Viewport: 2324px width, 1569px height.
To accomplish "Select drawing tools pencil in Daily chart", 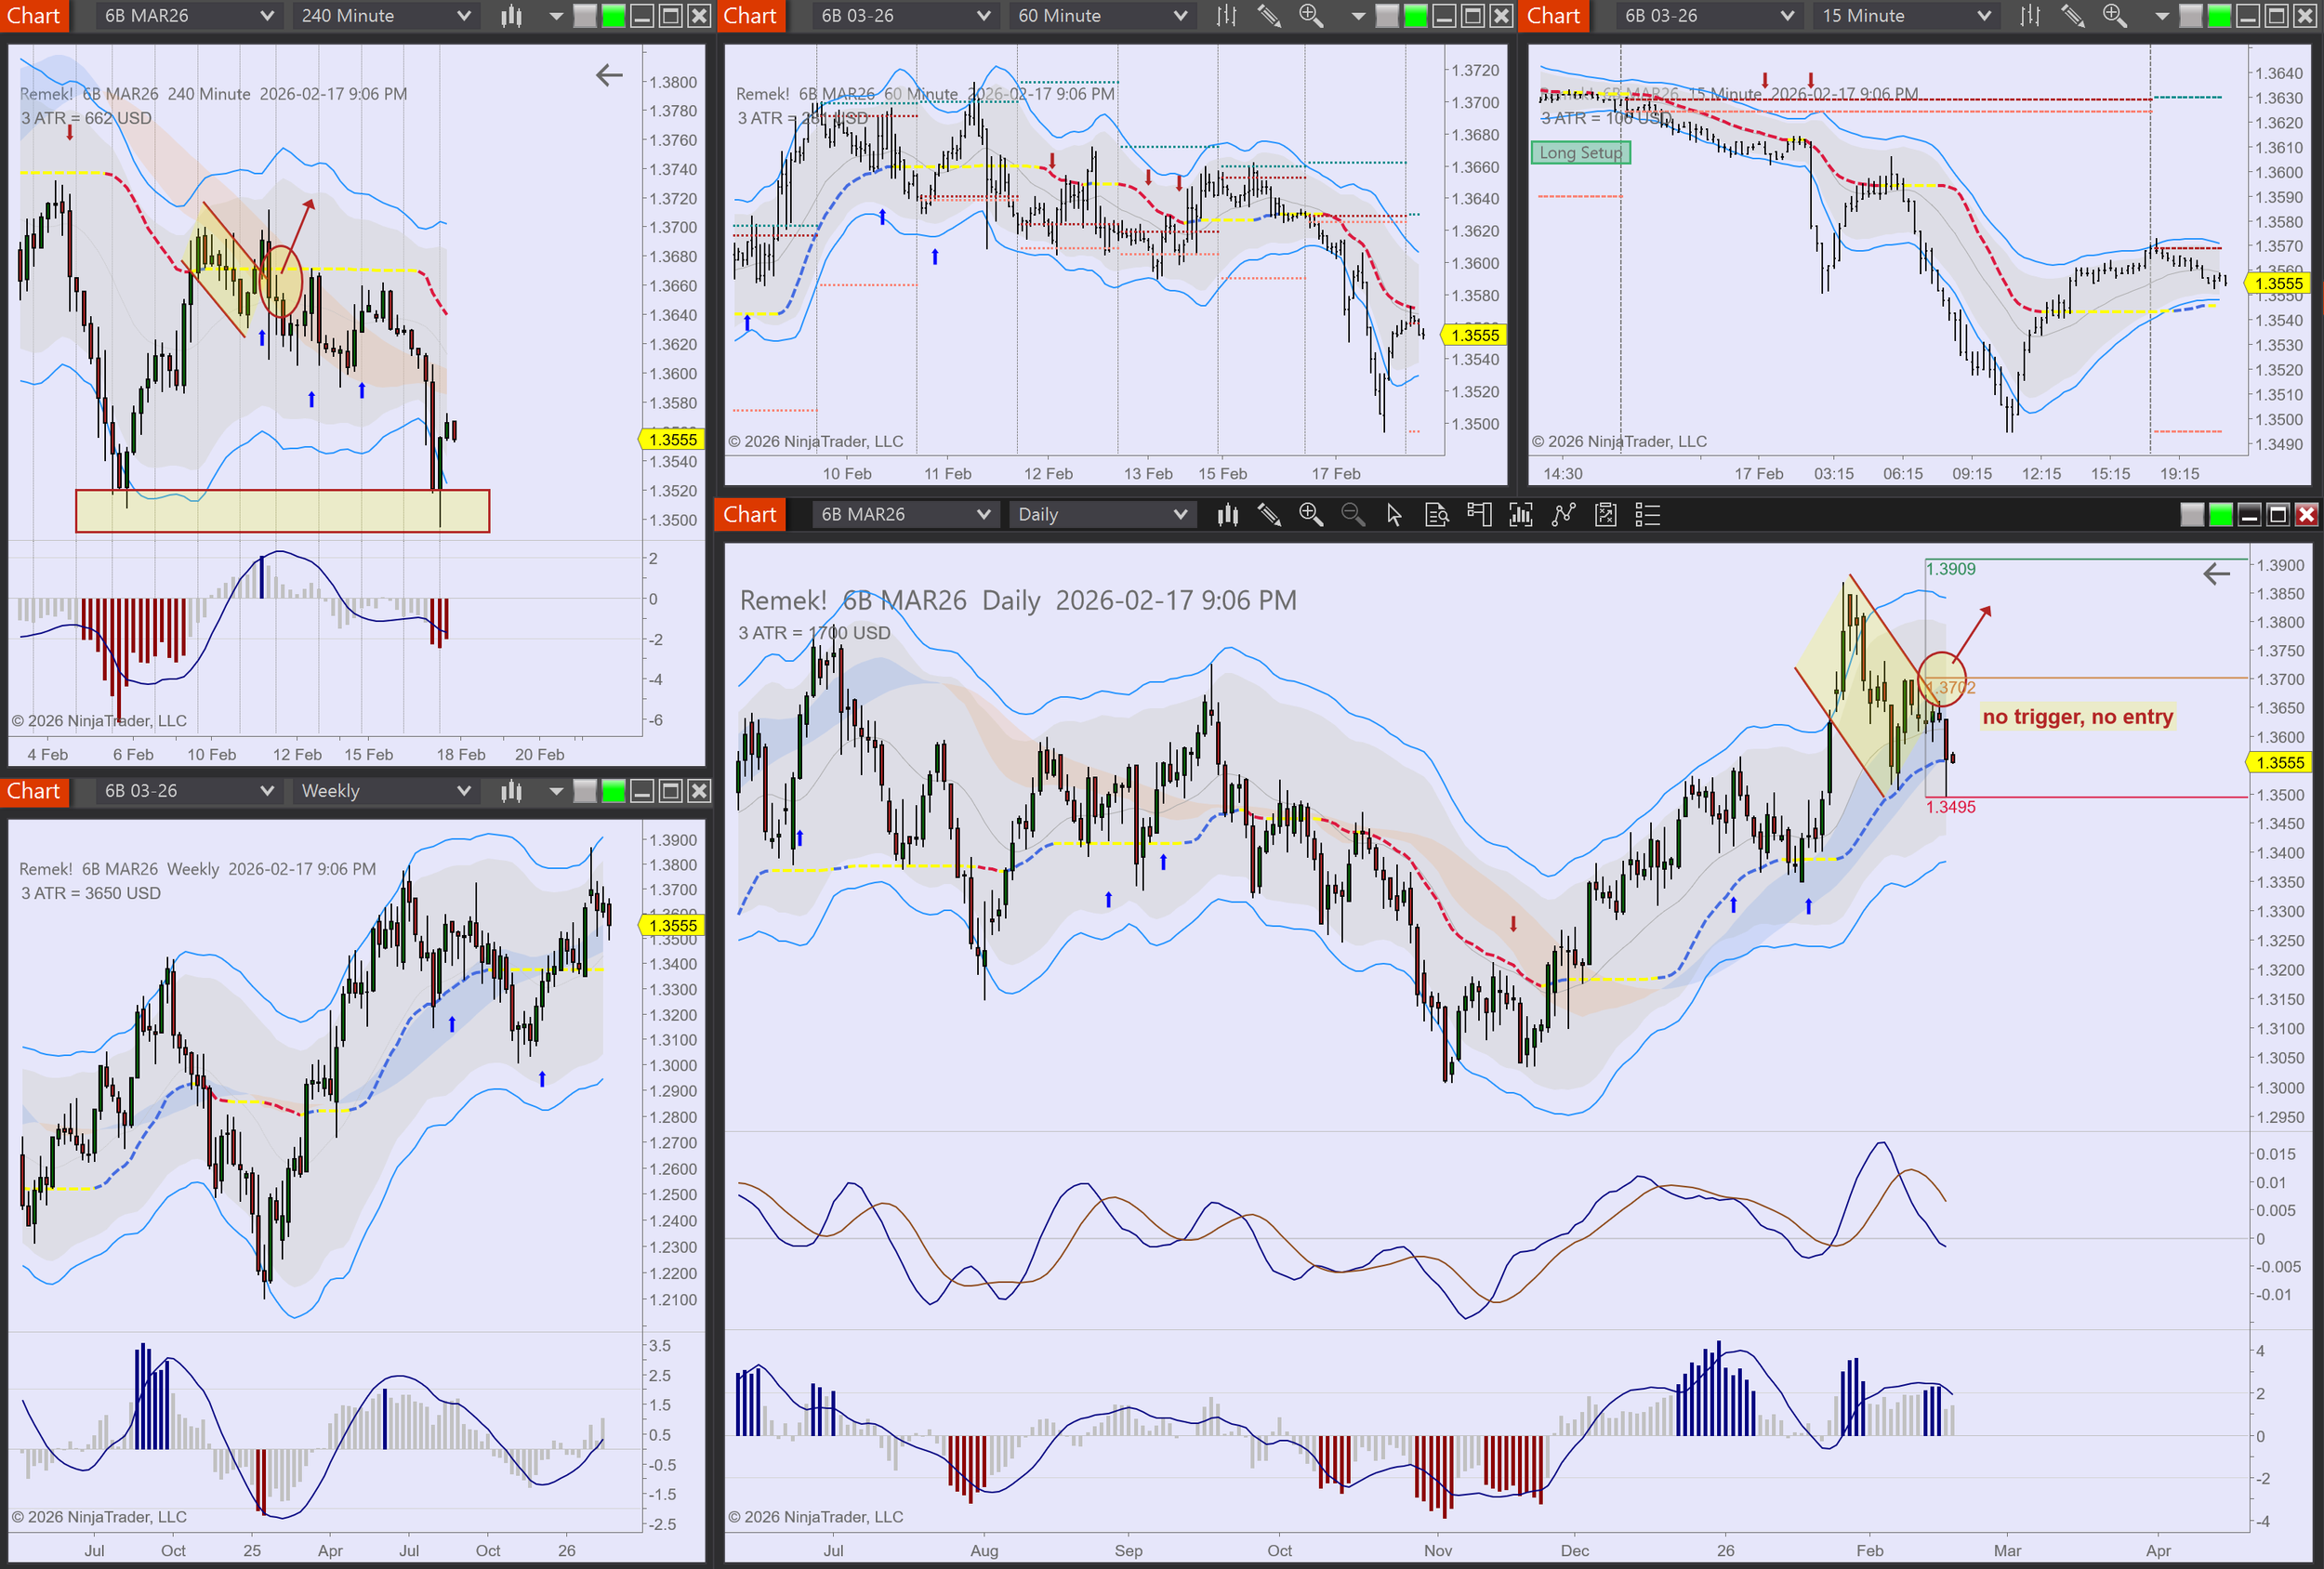I will point(1269,515).
